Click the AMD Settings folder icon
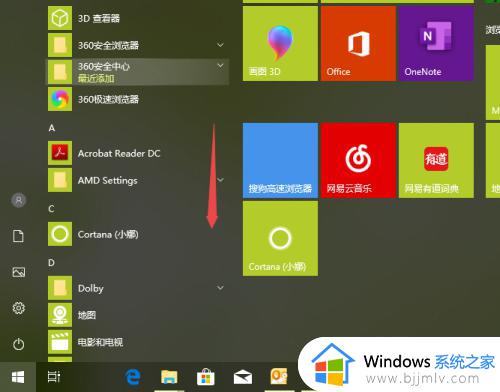500x392 pixels. [60, 180]
